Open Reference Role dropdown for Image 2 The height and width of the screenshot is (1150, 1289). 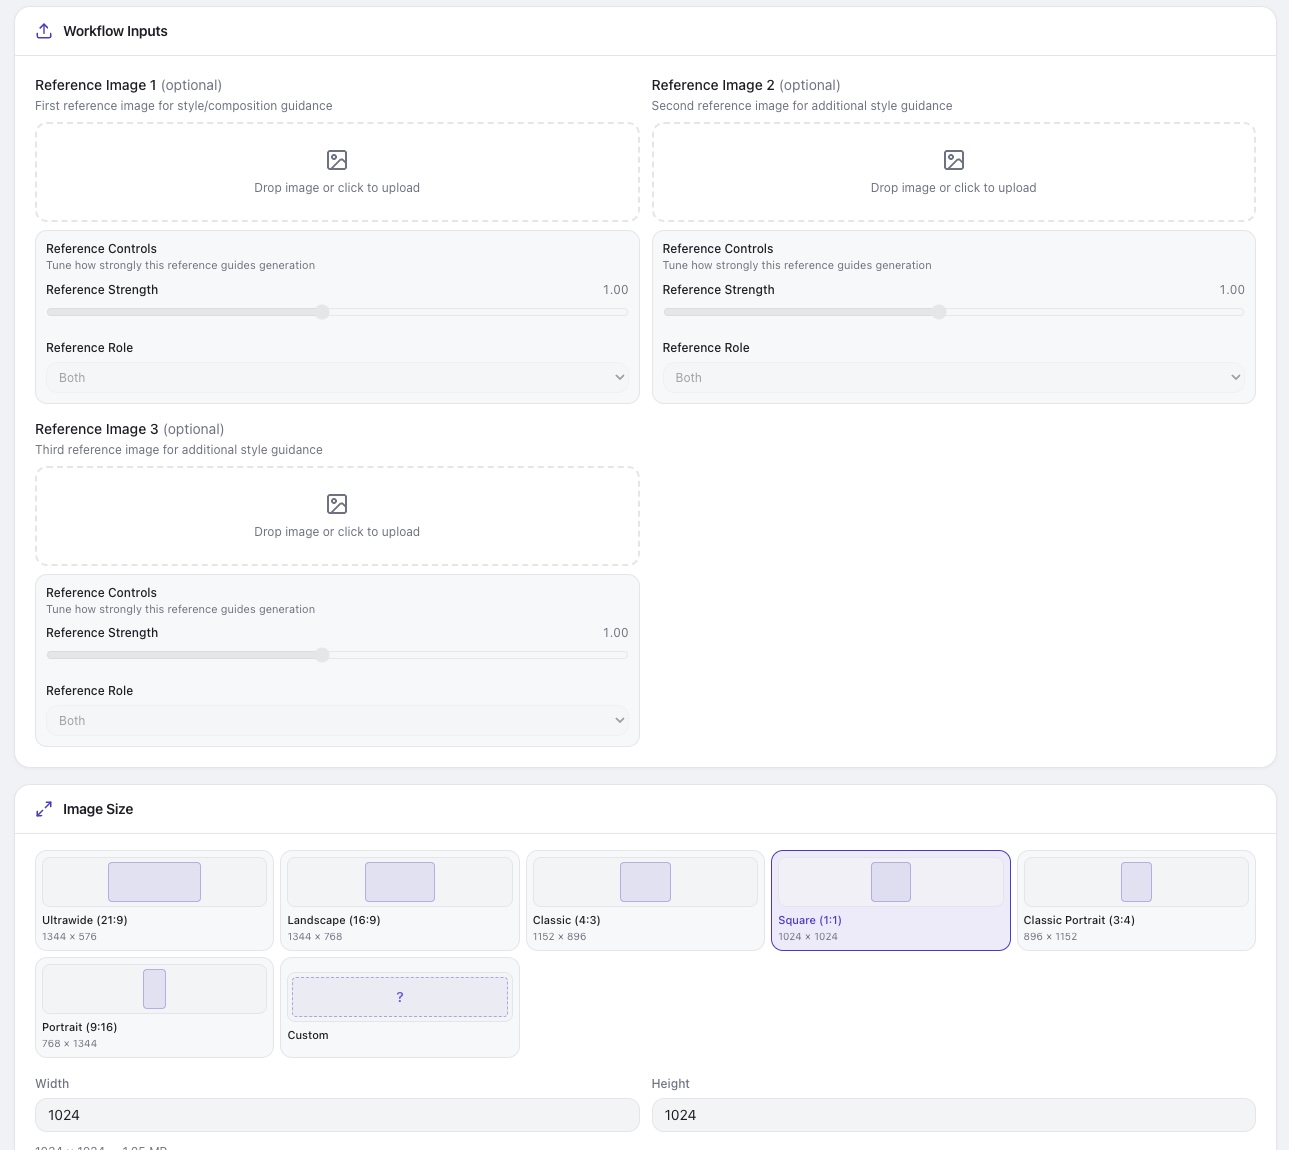[x=954, y=377]
